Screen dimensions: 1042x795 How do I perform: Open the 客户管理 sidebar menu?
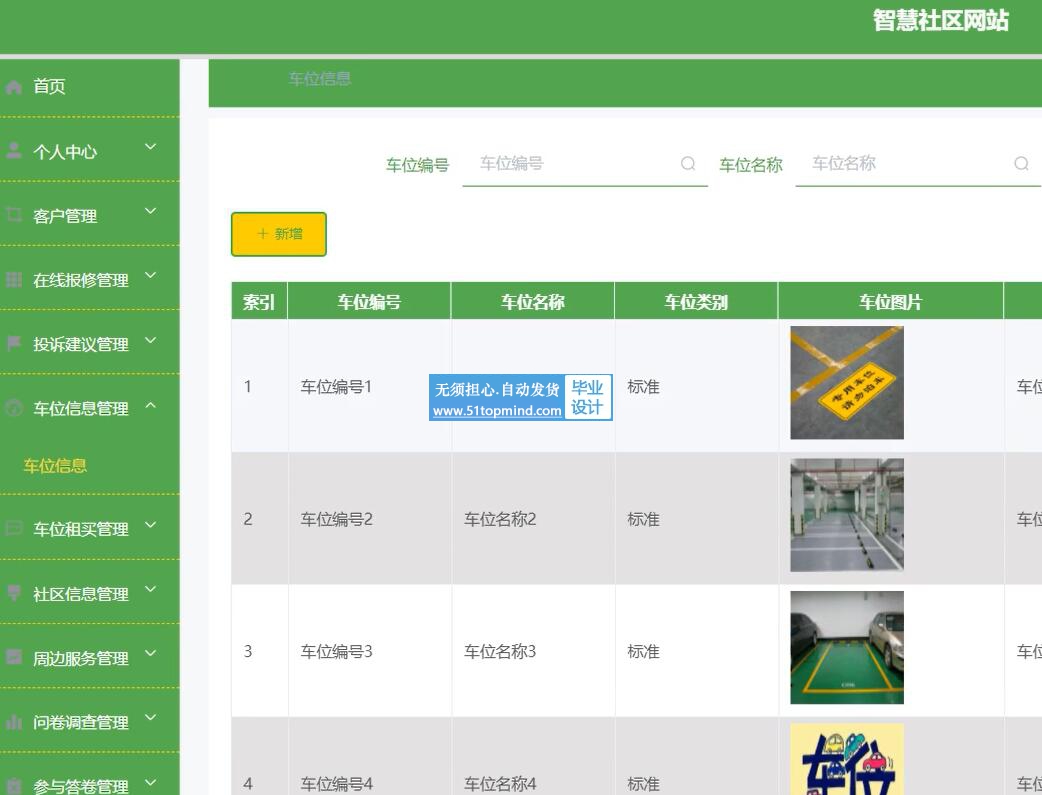tap(90, 214)
